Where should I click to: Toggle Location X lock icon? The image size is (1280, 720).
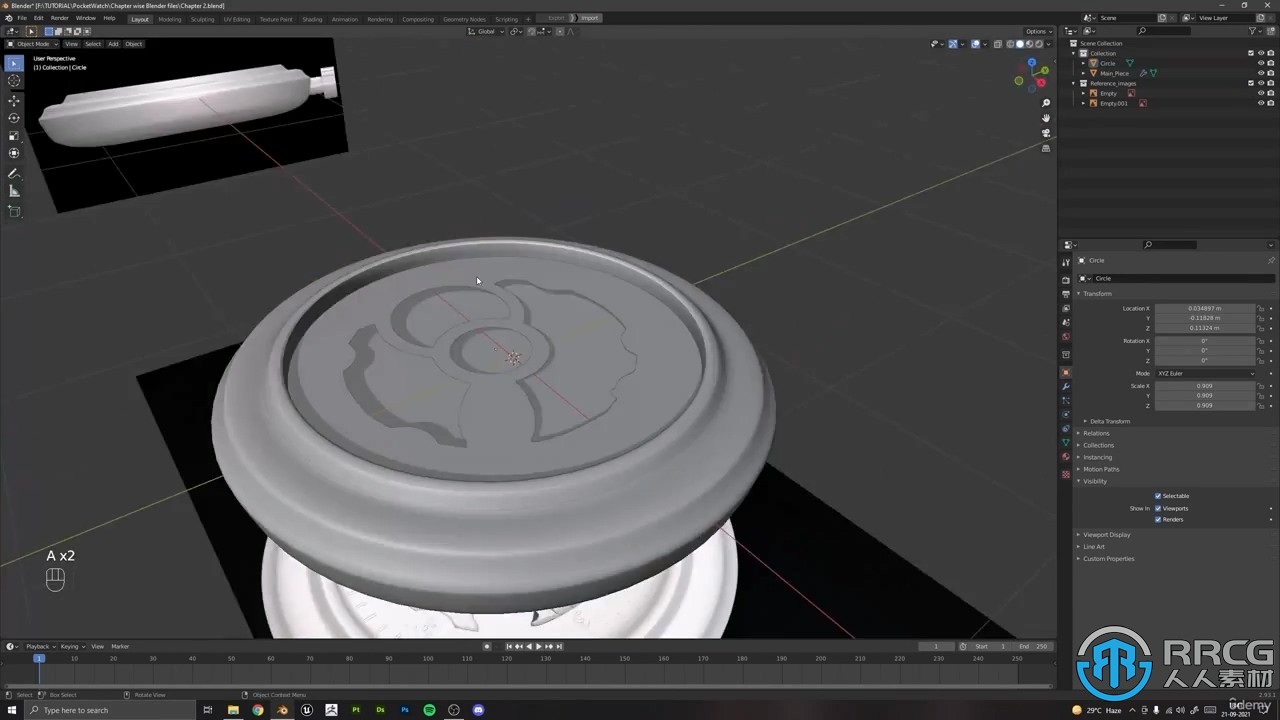(x=1261, y=309)
